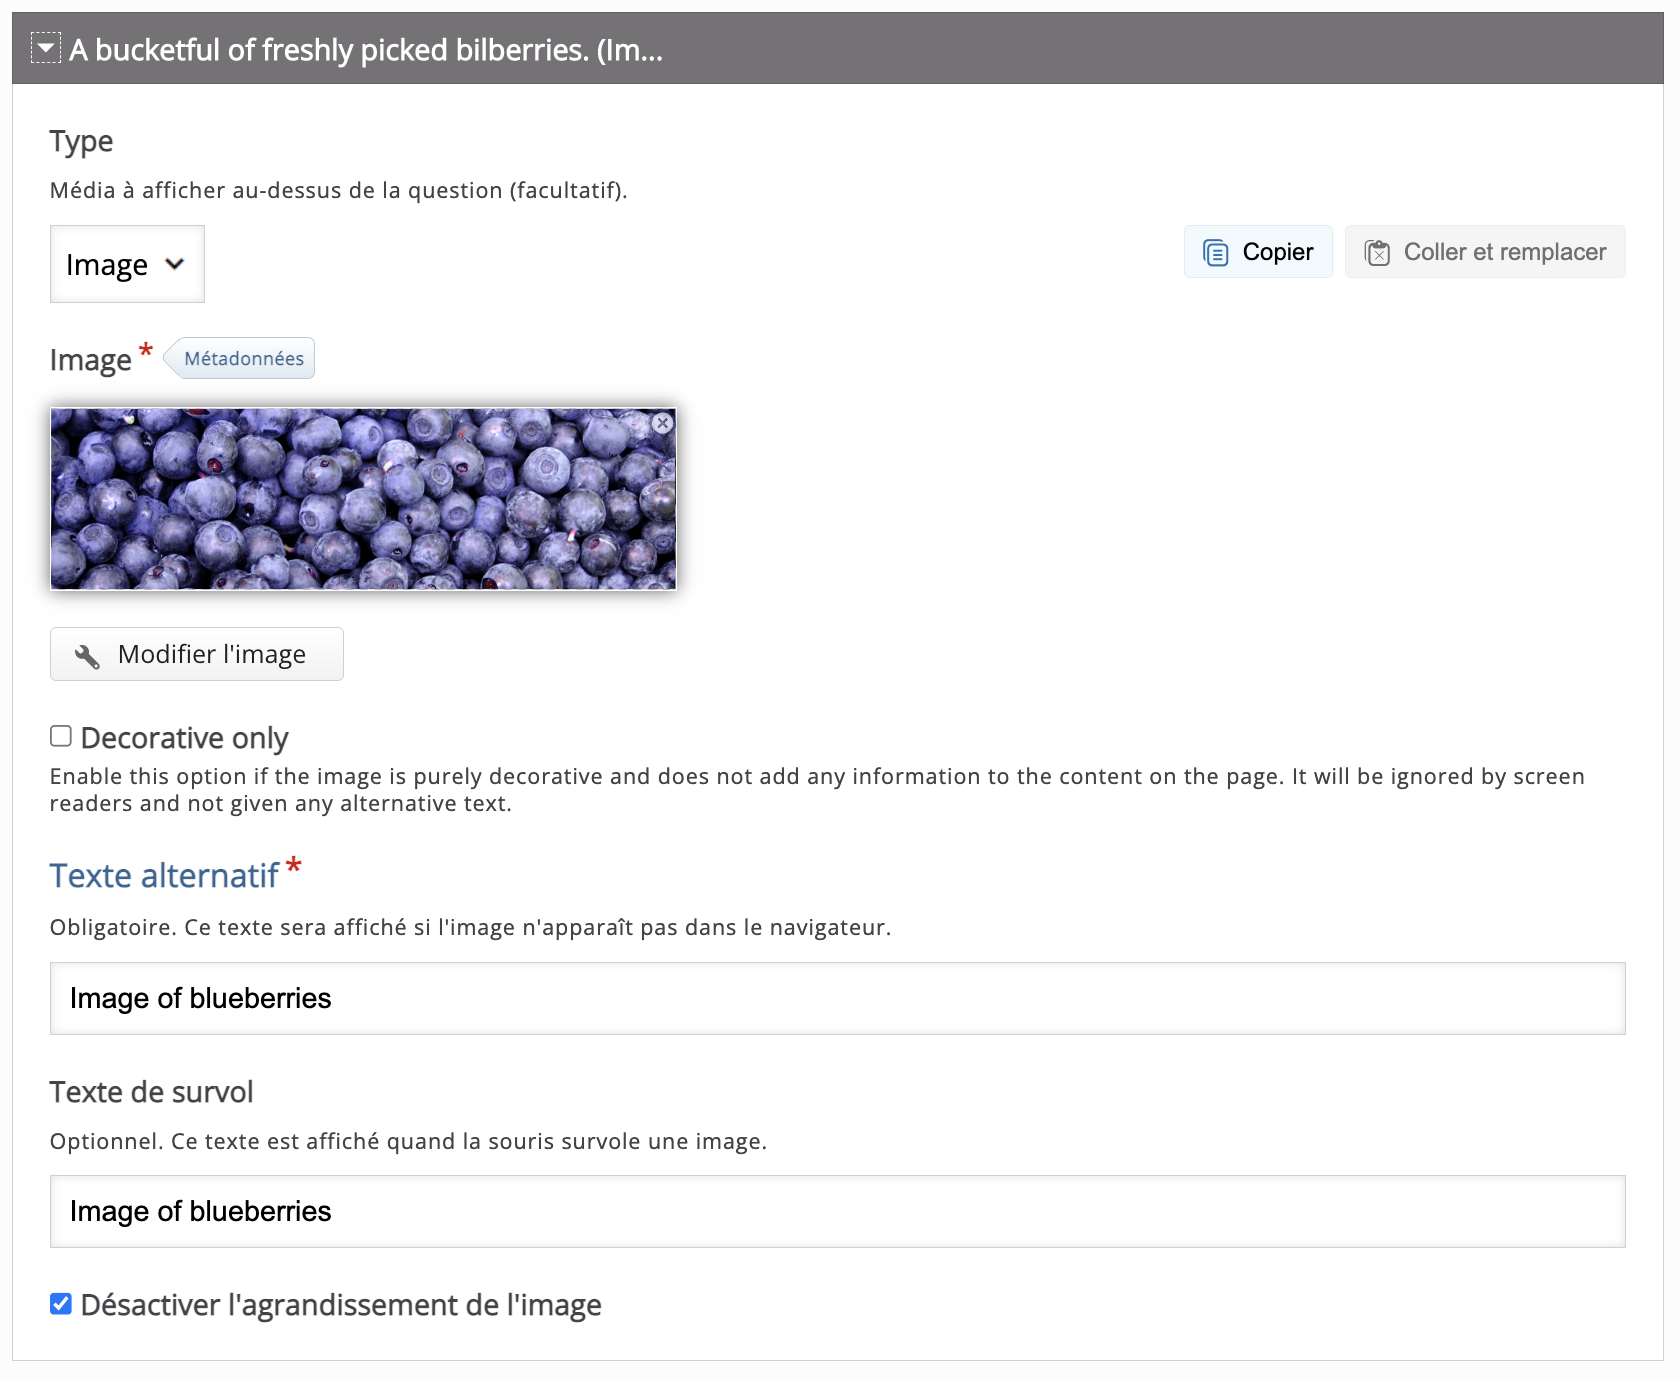
Task: Click the 'A bucketful of freshly picked bilberries' header title
Action: (x=366, y=50)
